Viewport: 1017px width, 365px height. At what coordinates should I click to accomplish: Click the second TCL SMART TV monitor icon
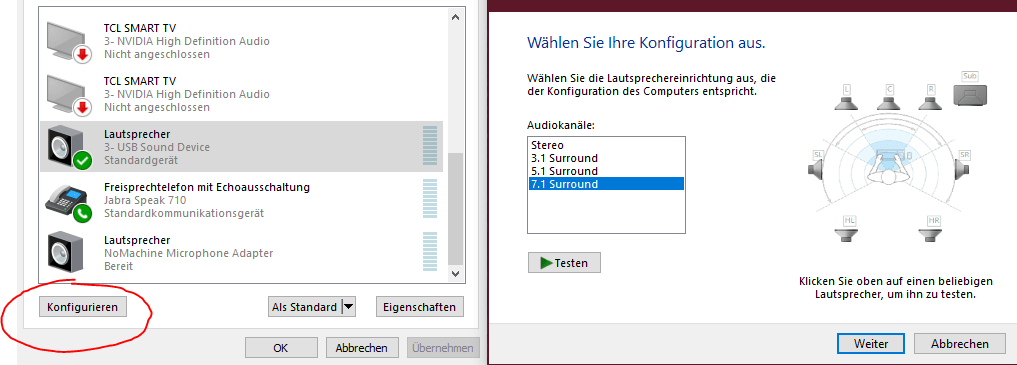[x=69, y=95]
